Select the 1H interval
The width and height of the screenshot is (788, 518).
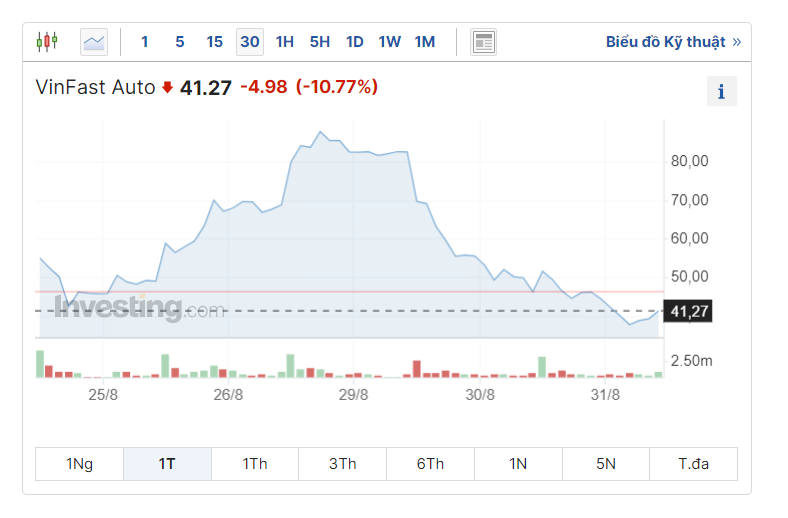[285, 42]
